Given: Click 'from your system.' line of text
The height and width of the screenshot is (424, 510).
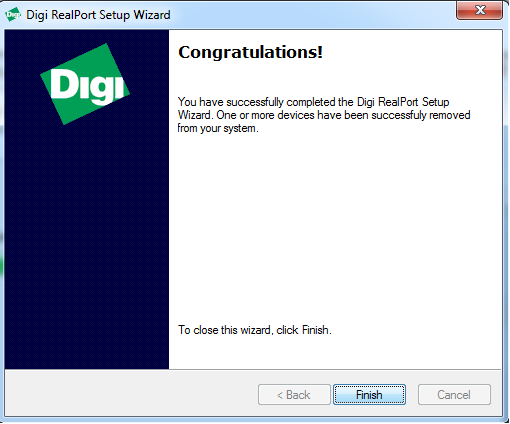Looking at the screenshot, I should tap(218, 128).
